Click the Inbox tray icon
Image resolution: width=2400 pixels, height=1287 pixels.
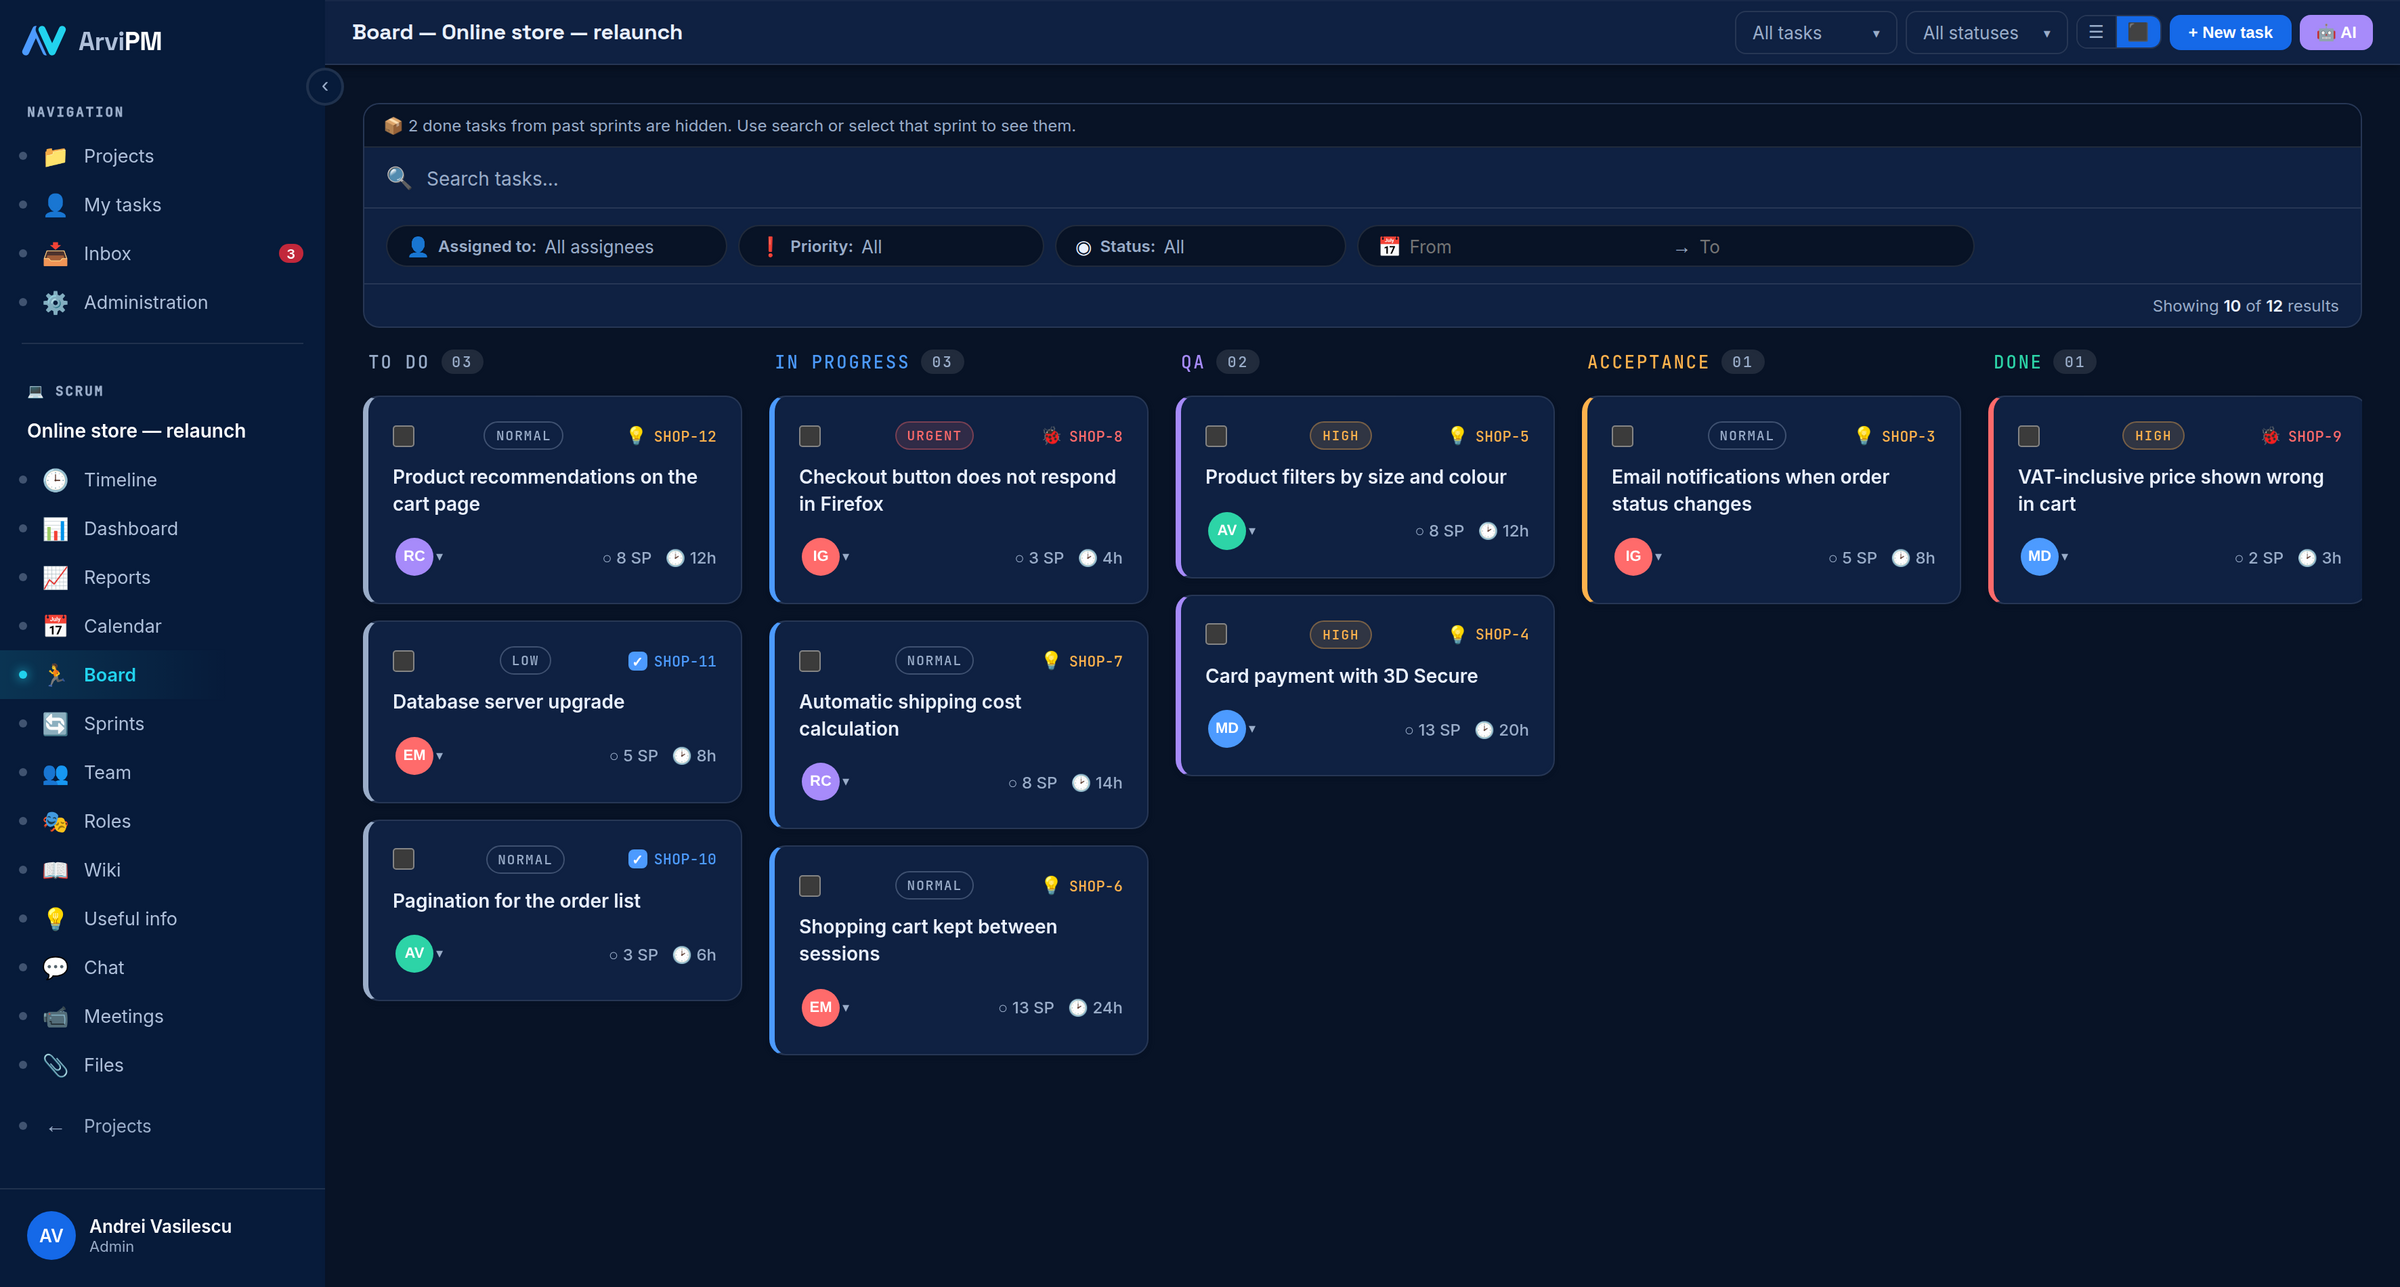click(x=55, y=254)
